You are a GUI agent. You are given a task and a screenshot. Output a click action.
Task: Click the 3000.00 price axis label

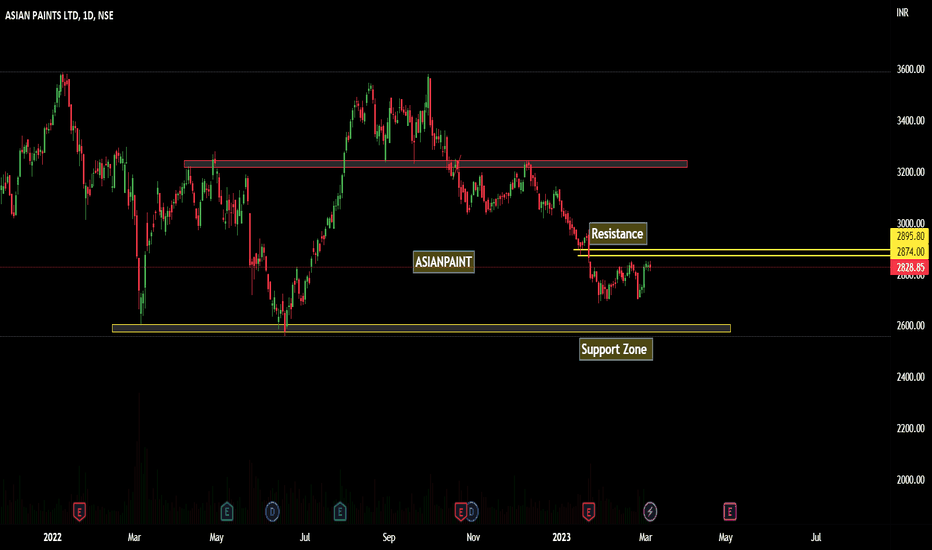tap(911, 223)
